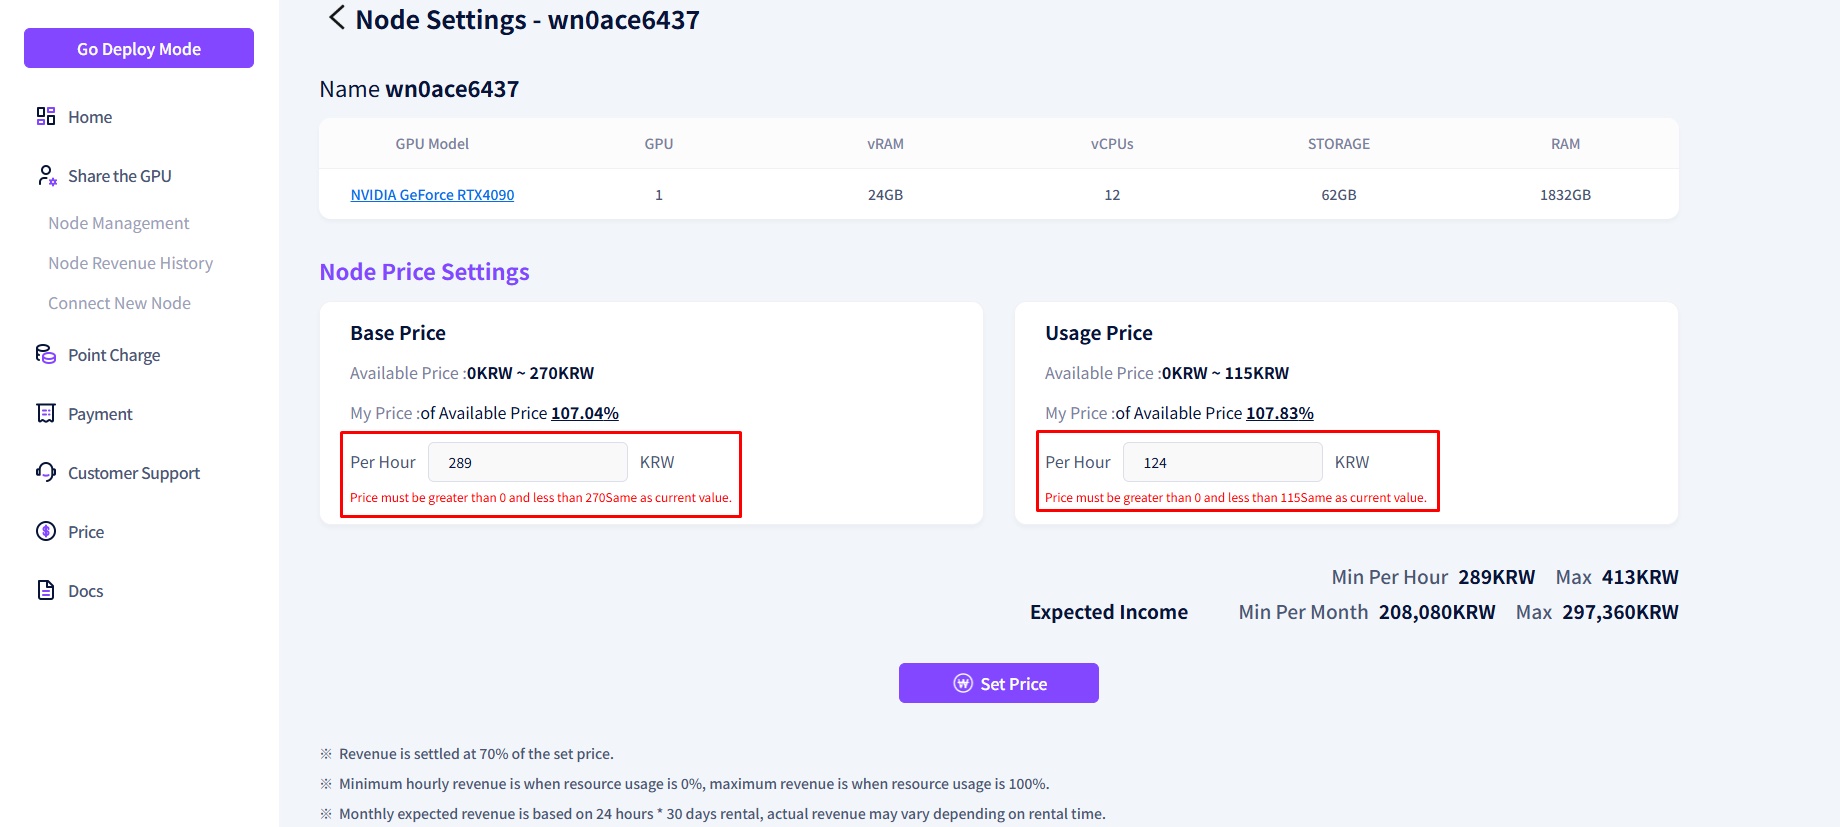Click the Customer Support headset icon

45,472
